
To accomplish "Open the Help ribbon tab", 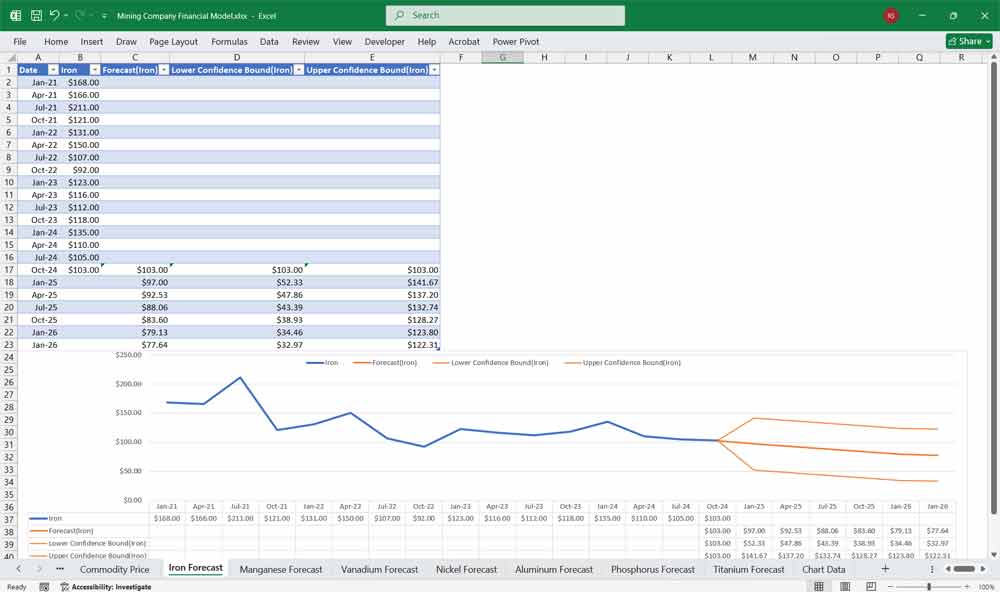I will (427, 41).
